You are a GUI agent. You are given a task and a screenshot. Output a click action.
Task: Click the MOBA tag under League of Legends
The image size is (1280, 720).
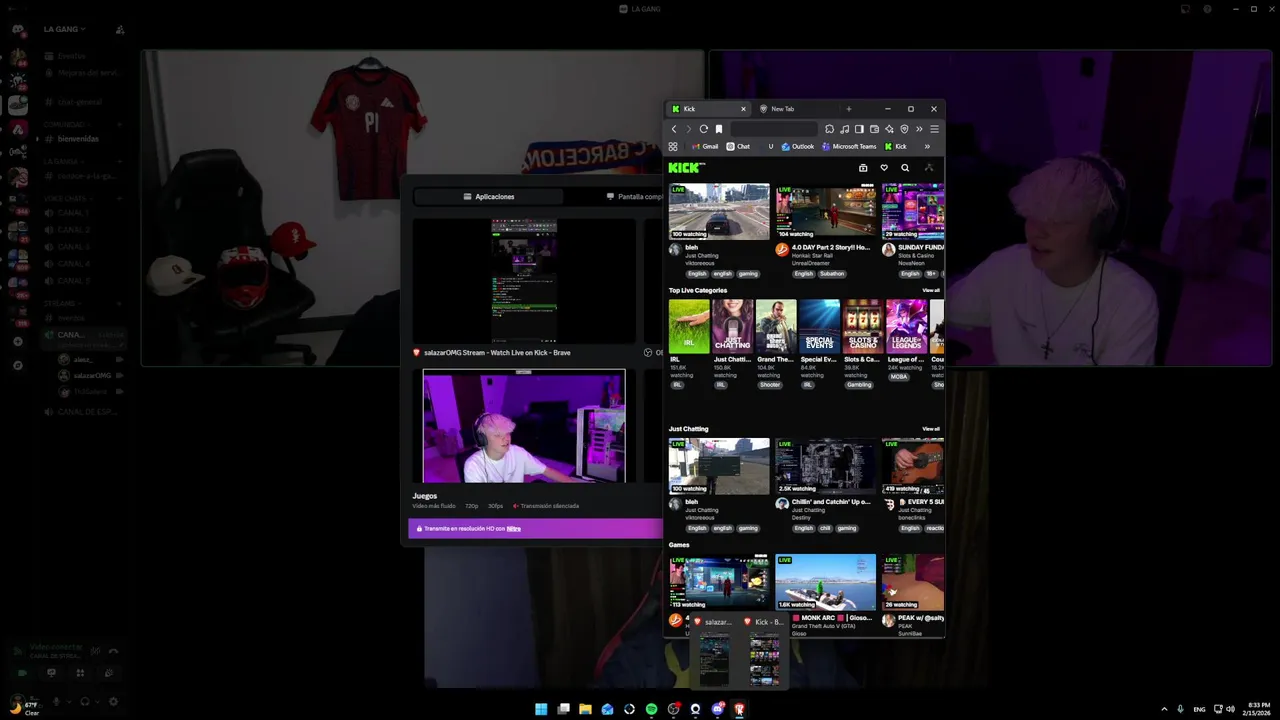tap(899, 377)
